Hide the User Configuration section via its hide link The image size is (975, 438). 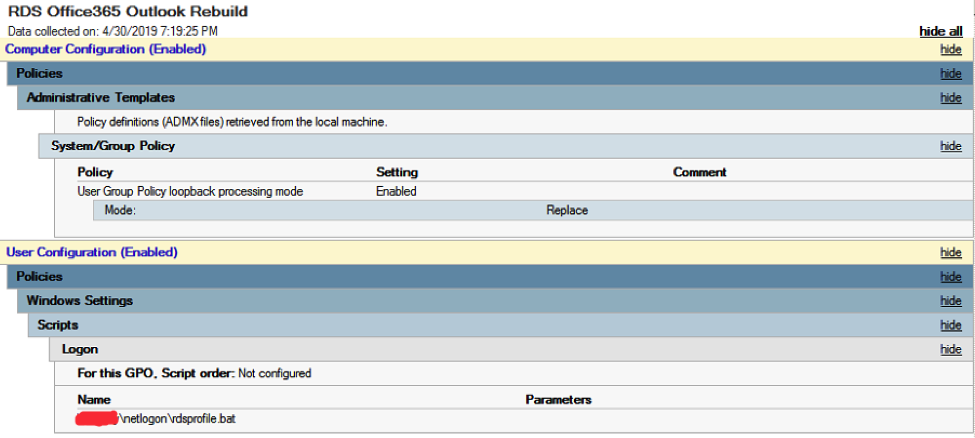coord(950,253)
